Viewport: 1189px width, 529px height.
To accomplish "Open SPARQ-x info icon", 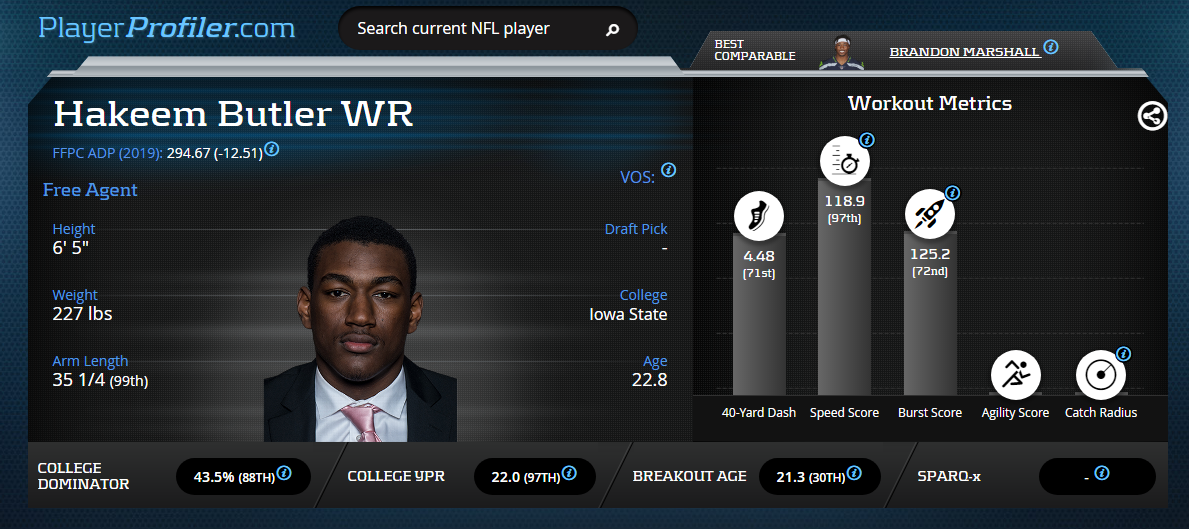I will coord(1102,474).
